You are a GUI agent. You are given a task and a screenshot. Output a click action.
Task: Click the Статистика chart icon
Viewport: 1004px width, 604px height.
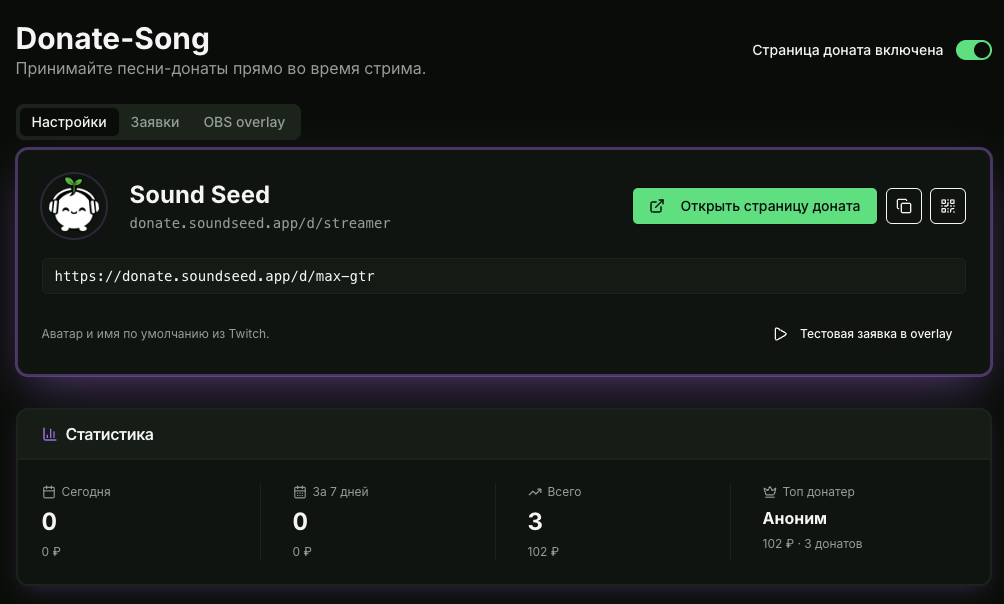tap(49, 434)
